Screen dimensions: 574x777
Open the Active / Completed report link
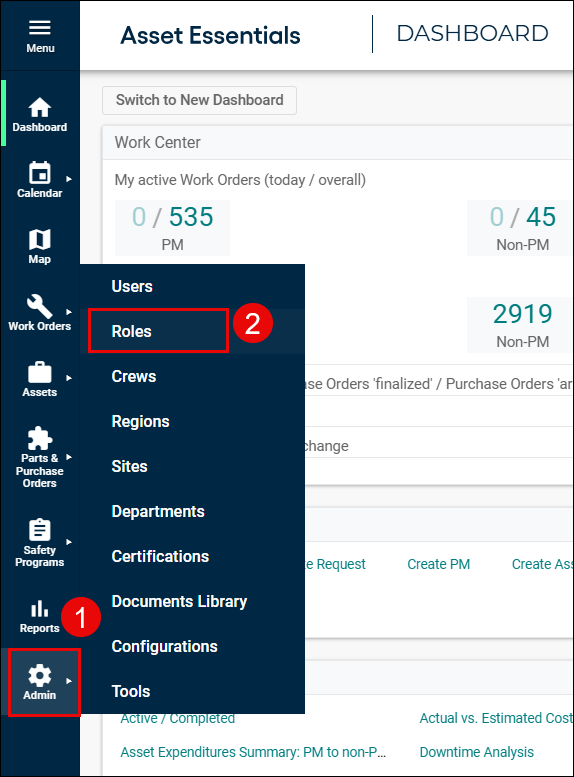pos(178,719)
